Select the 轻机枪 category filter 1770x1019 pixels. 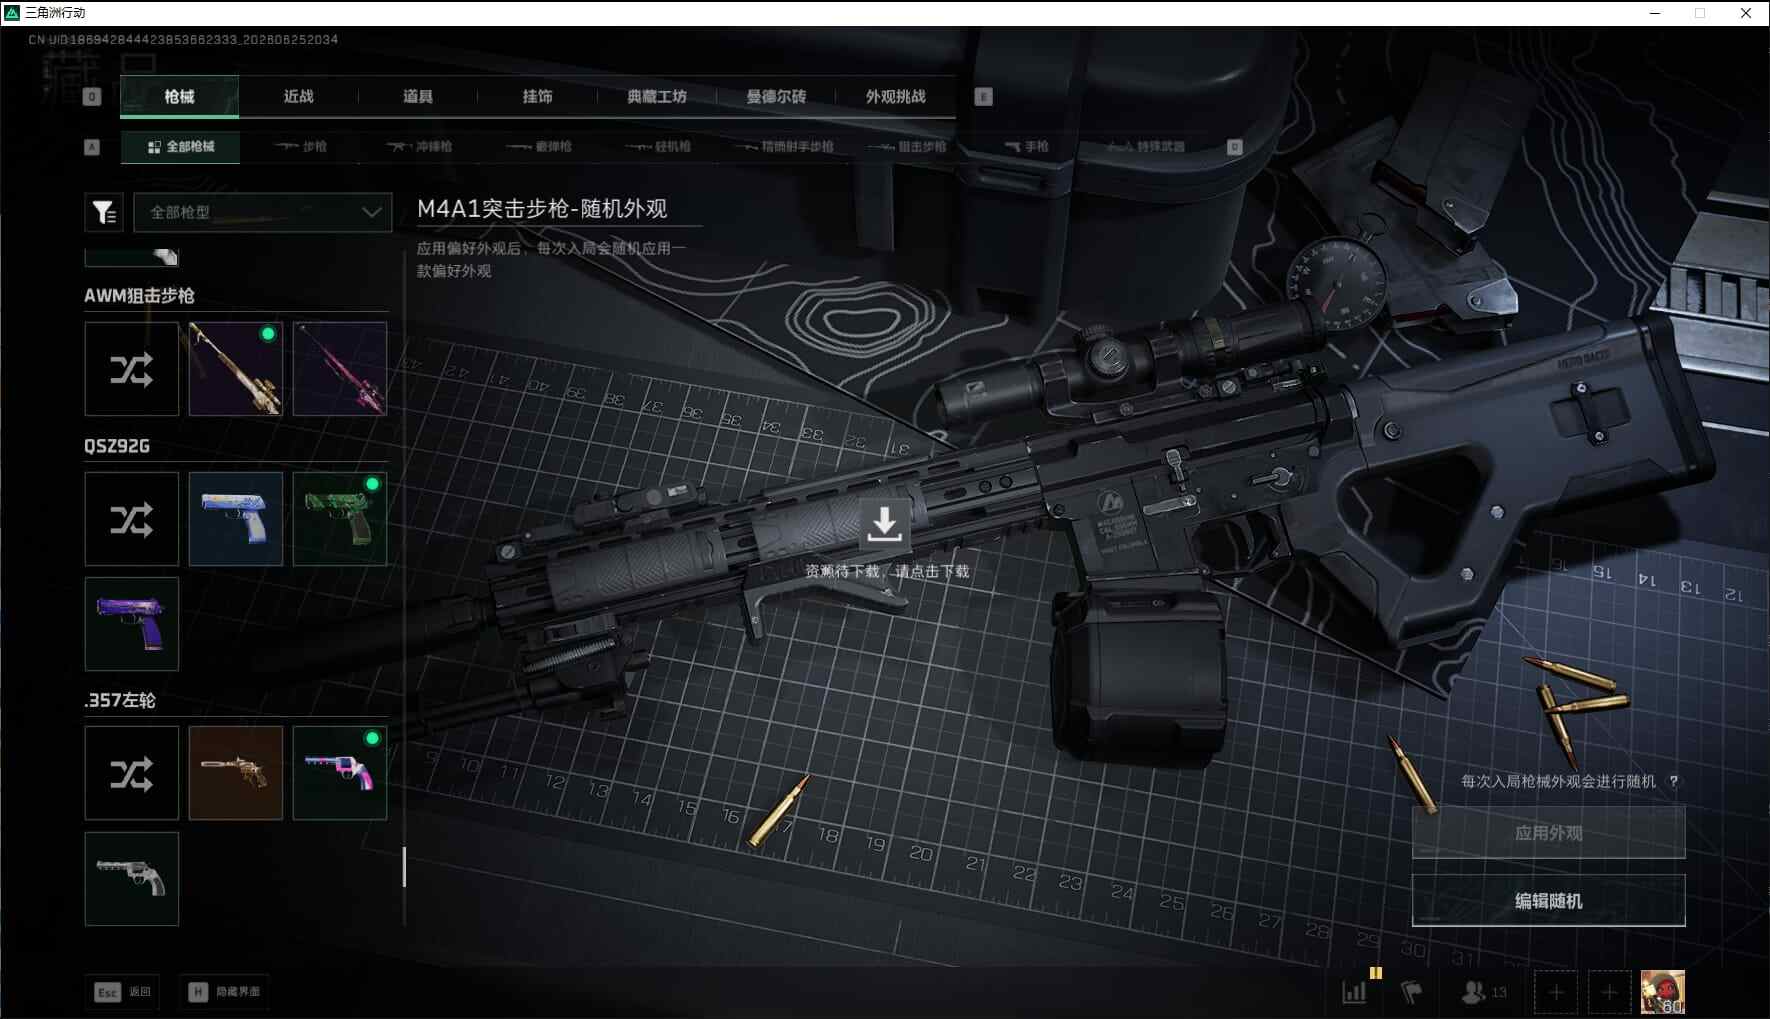point(658,147)
